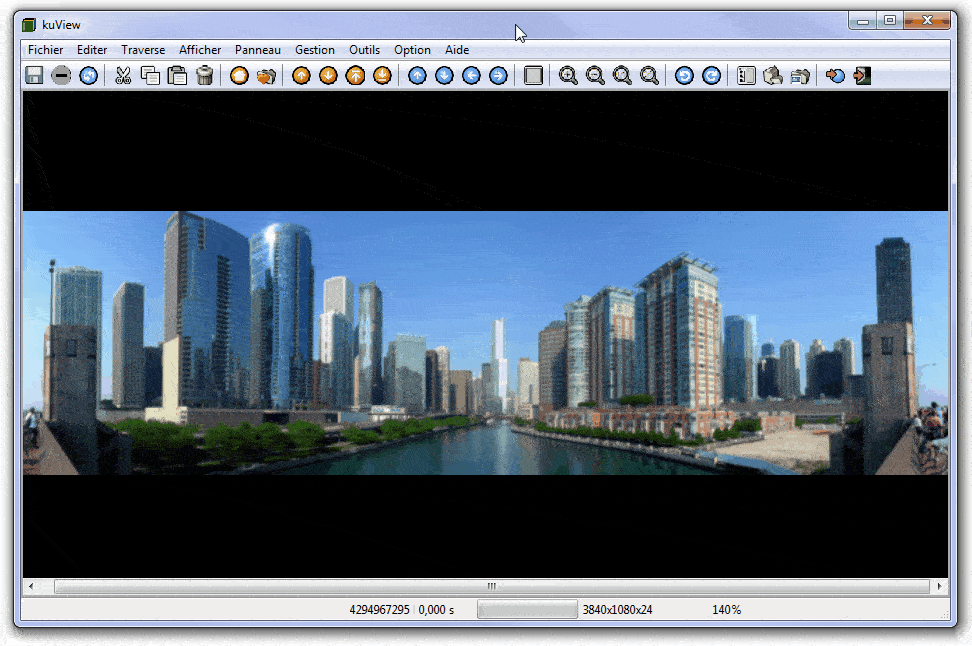Click the orange home icon

(x=239, y=76)
